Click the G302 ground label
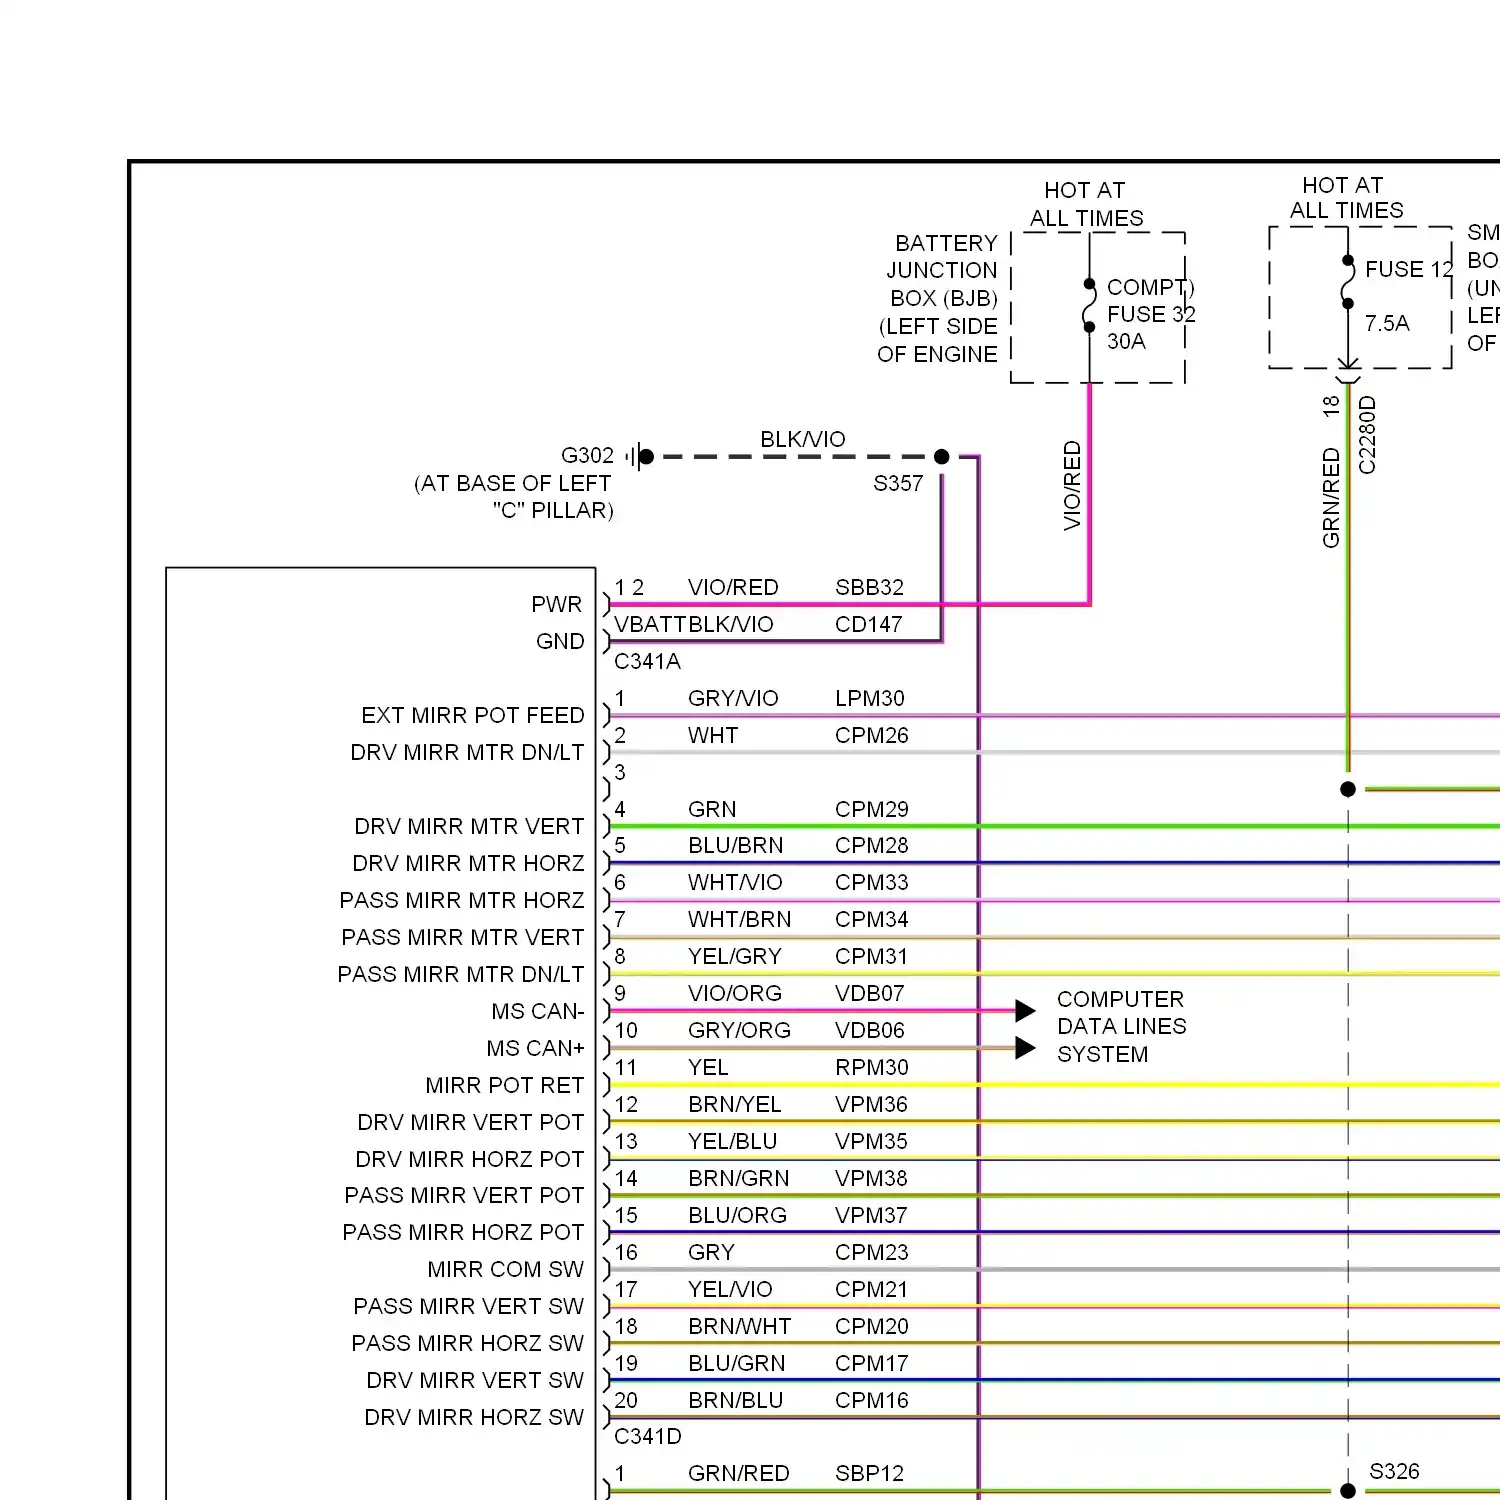The height and width of the screenshot is (1500, 1500). click(587, 456)
